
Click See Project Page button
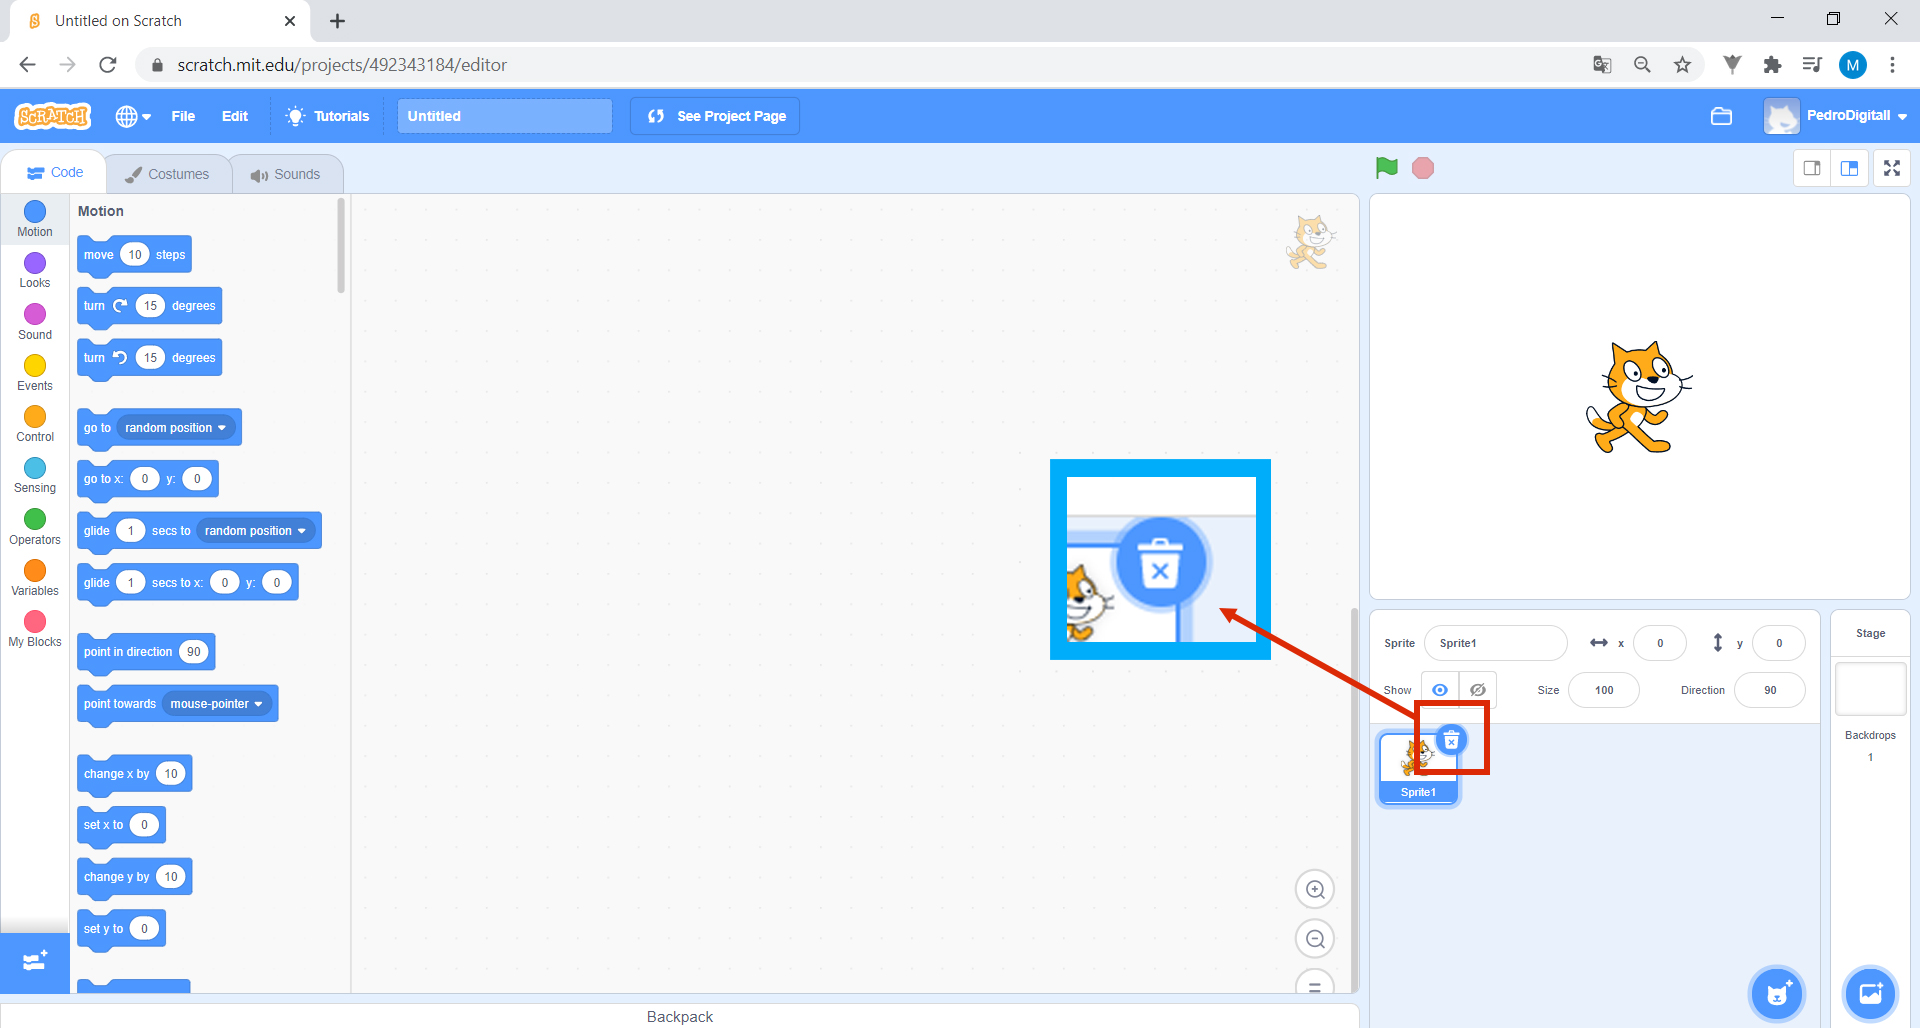715,116
